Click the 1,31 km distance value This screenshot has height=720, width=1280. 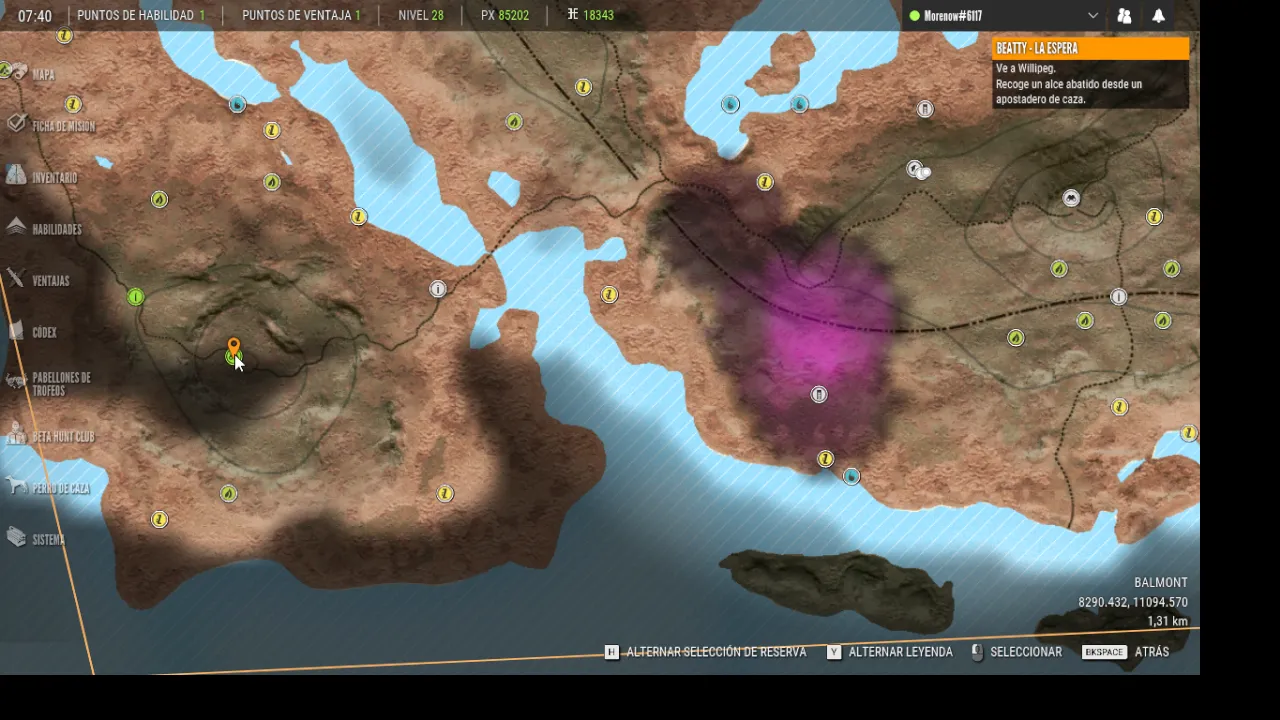pyautogui.click(x=1167, y=621)
